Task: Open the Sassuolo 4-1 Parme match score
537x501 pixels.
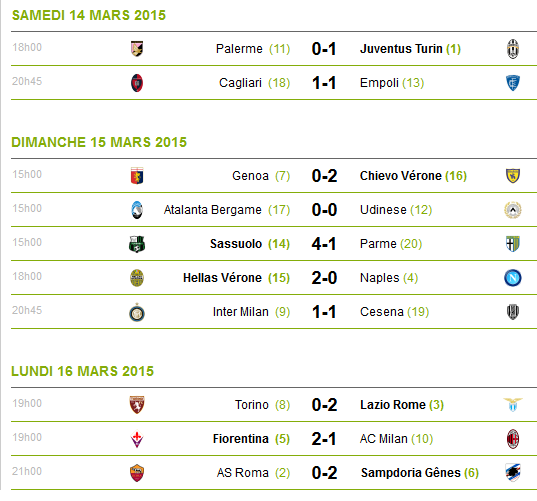Action: click(x=324, y=244)
